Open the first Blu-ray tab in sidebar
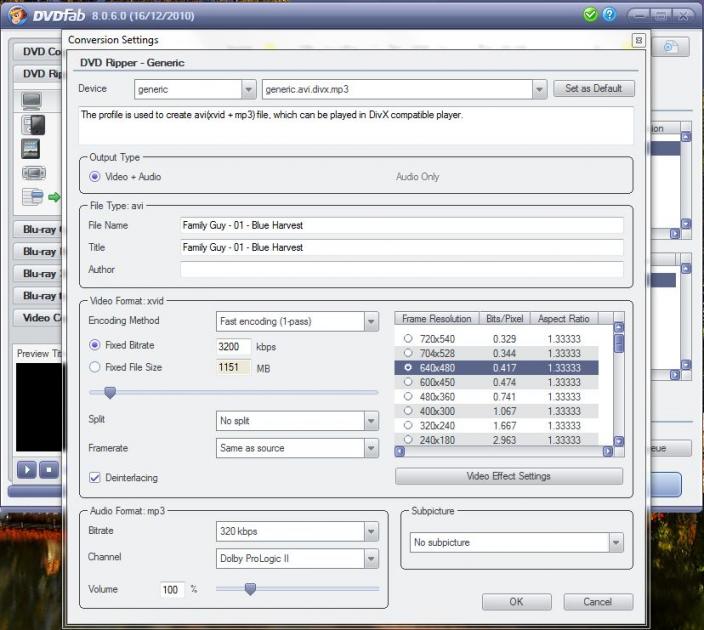The image size is (704, 630). 40,229
